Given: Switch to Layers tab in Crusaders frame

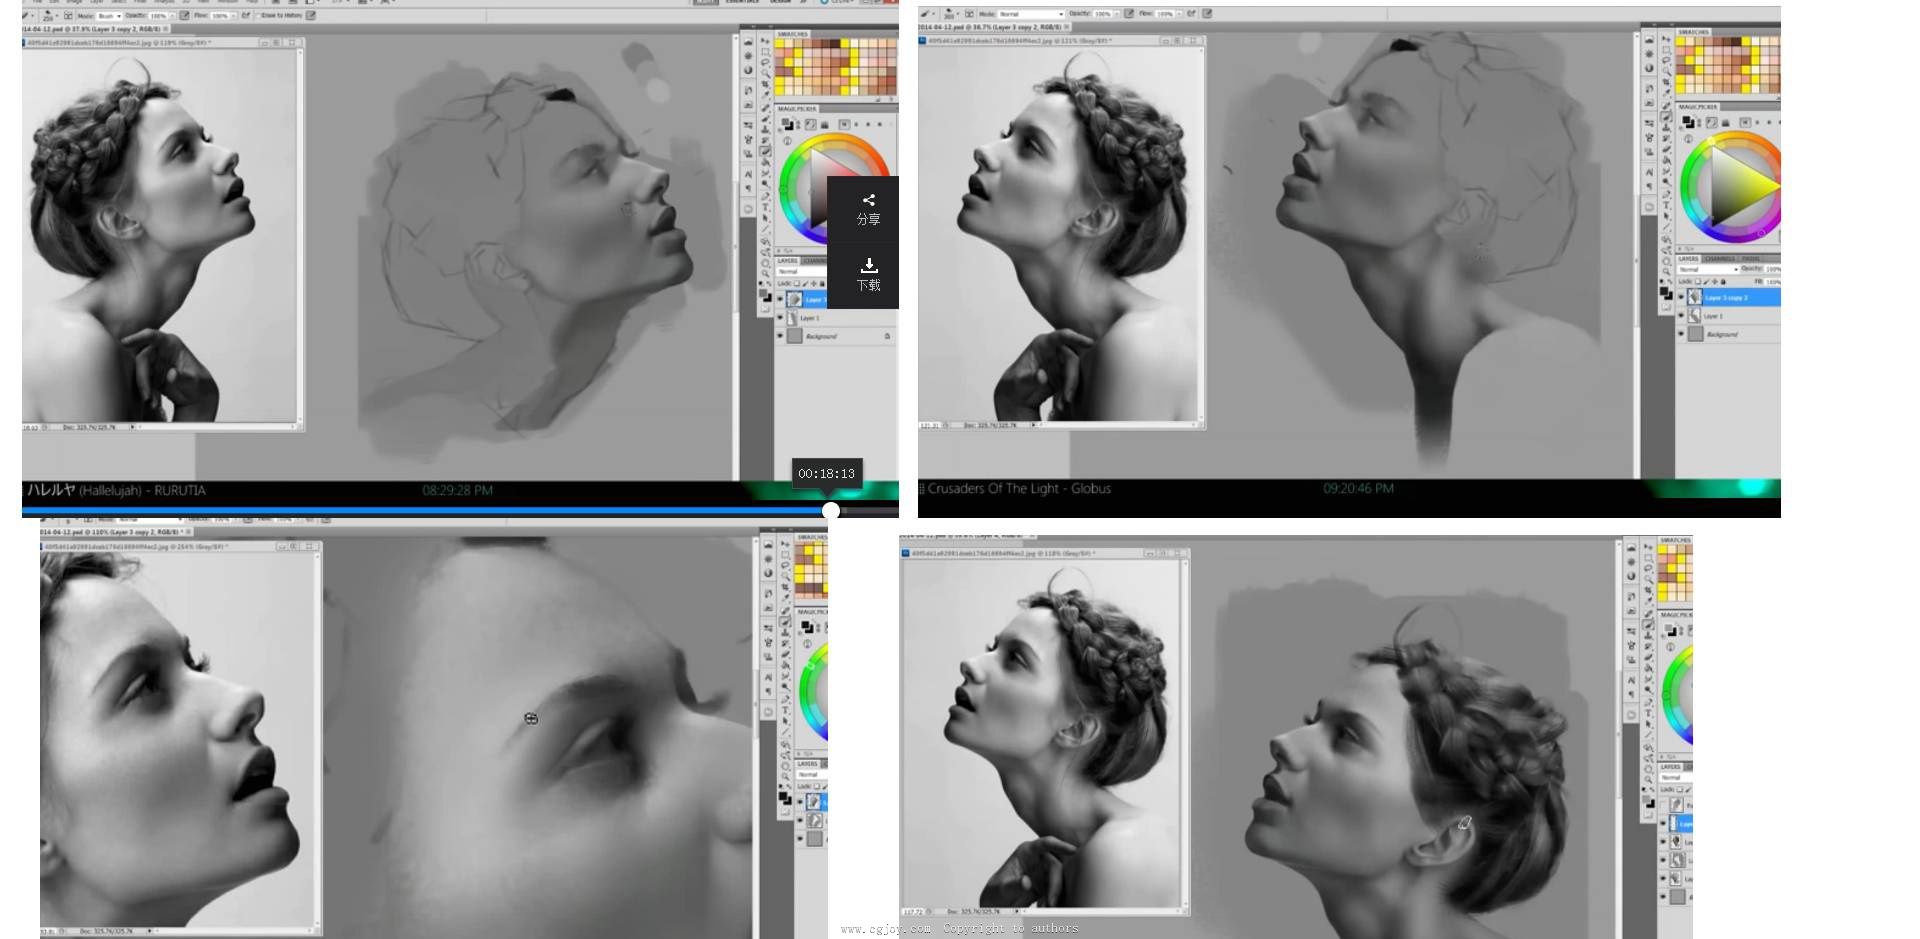Looking at the screenshot, I should tap(1688, 259).
